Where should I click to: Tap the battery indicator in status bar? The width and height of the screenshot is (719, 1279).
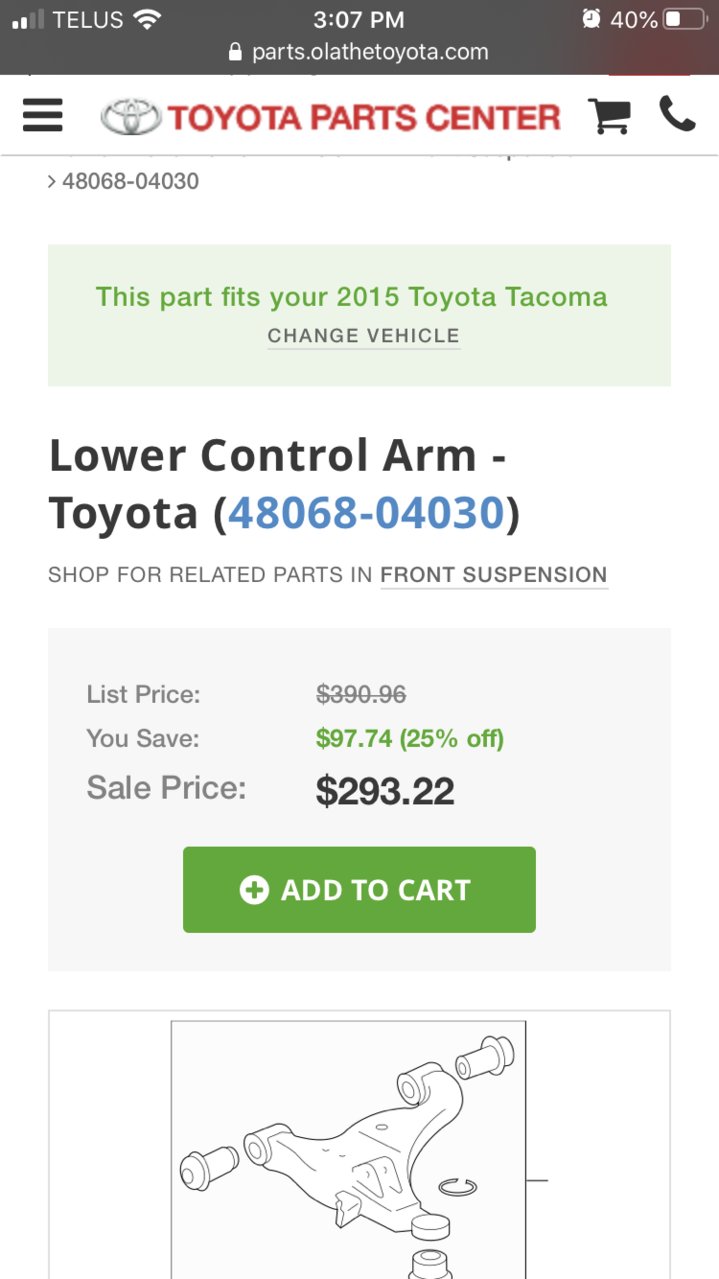[686, 19]
